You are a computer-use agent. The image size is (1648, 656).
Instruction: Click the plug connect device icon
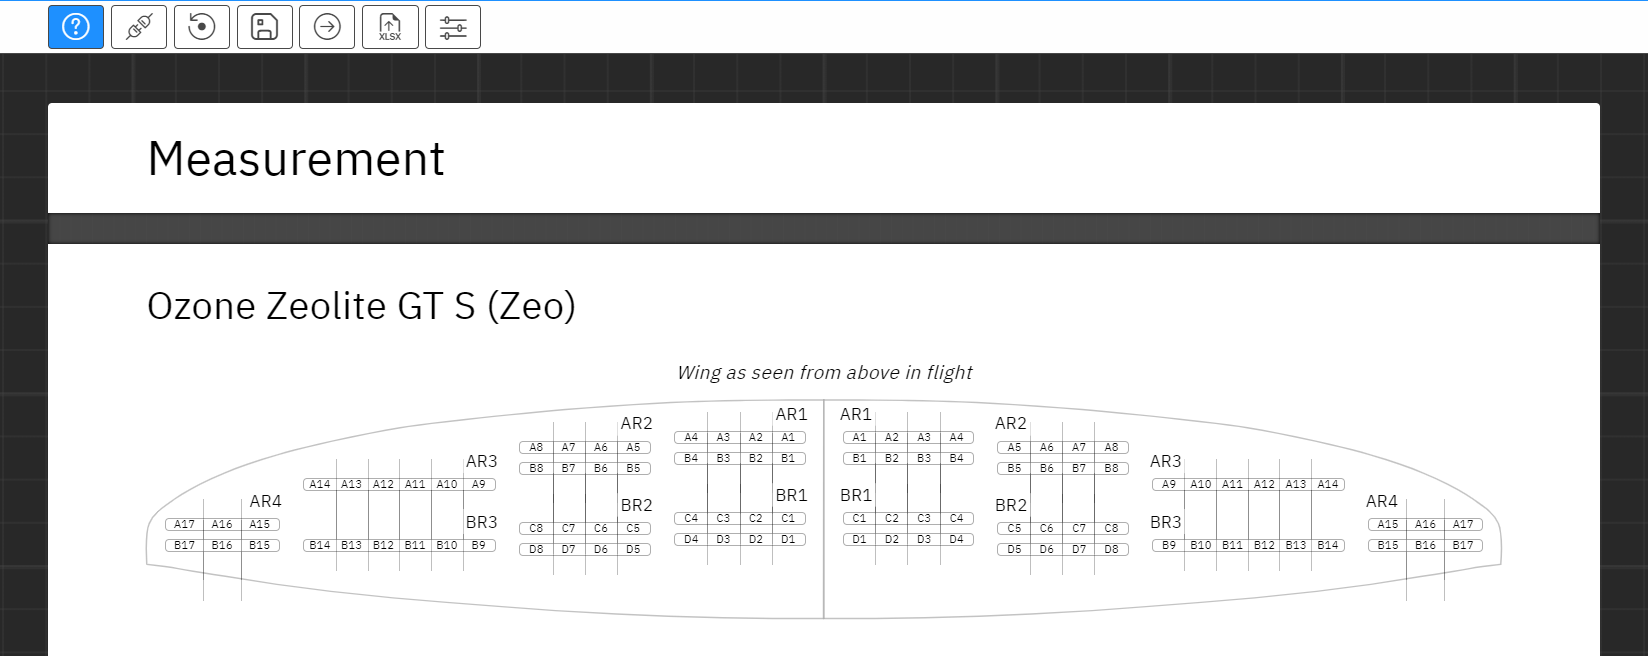point(139,27)
